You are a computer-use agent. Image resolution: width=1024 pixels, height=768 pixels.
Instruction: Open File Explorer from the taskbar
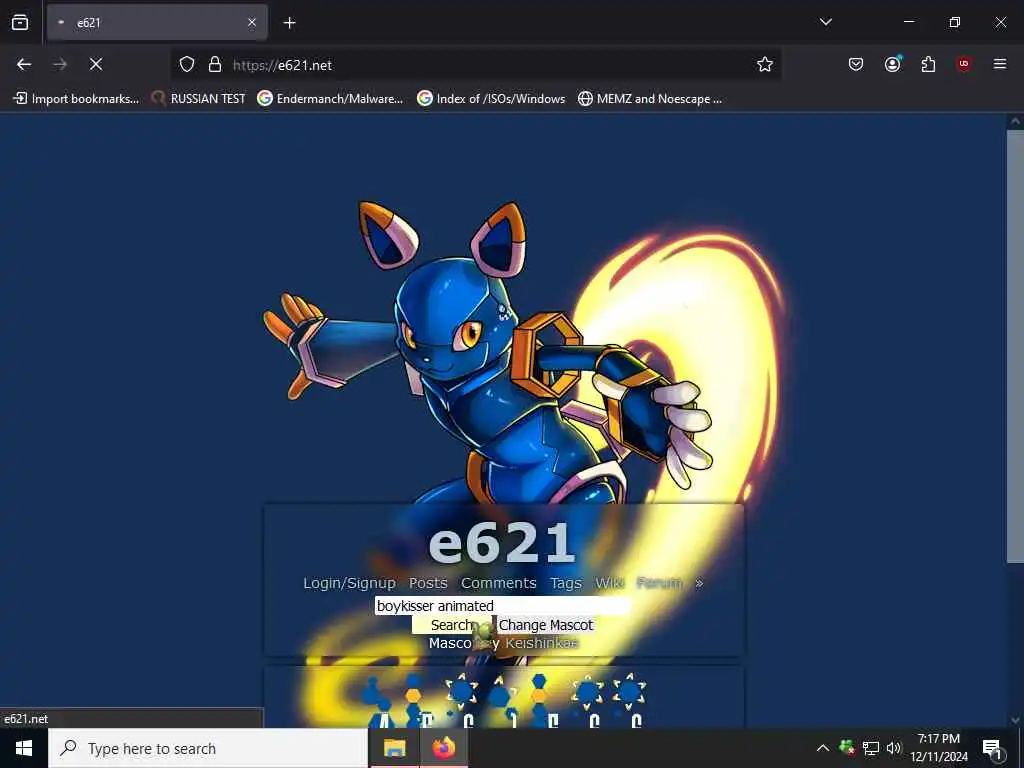point(394,748)
